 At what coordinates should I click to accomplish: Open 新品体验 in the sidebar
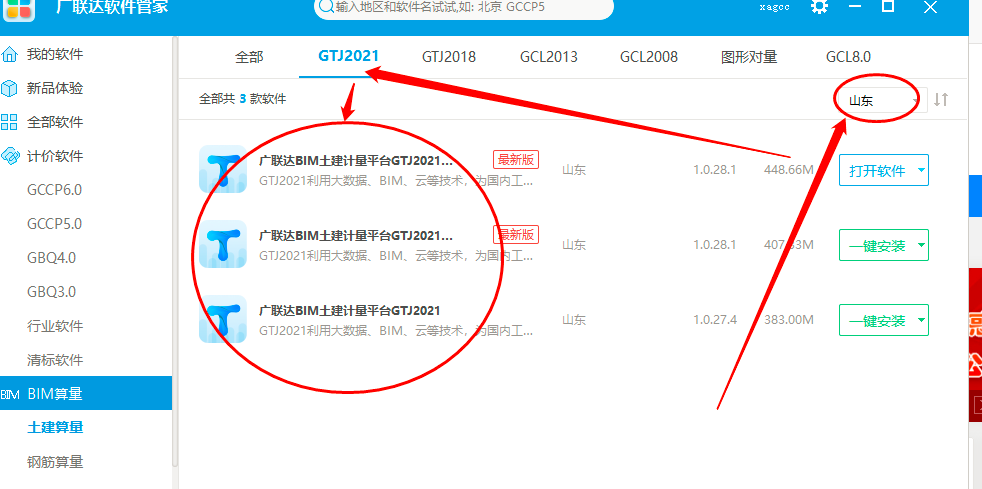(54, 88)
